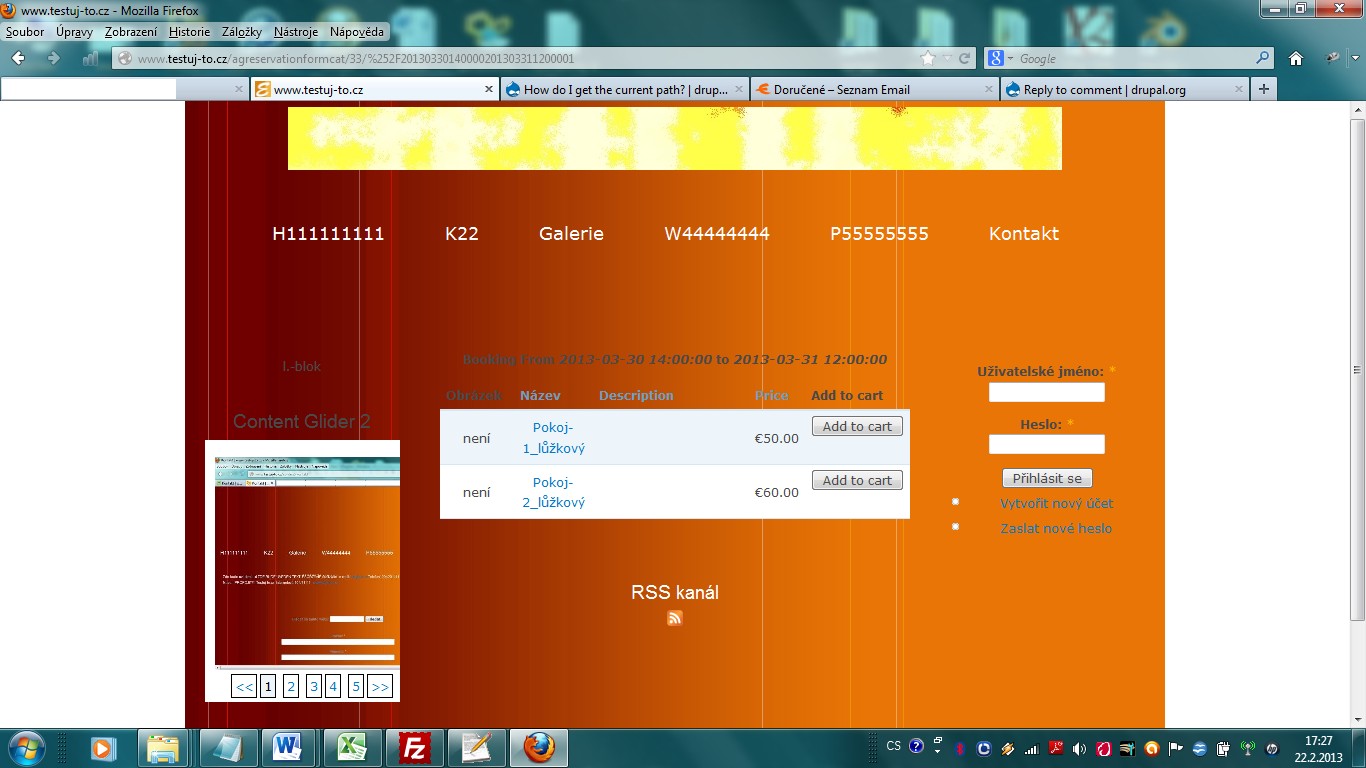Image resolution: width=1366 pixels, height=768 pixels.
Task: Add Pokoj-1_lůžkový to cart
Action: (x=857, y=426)
